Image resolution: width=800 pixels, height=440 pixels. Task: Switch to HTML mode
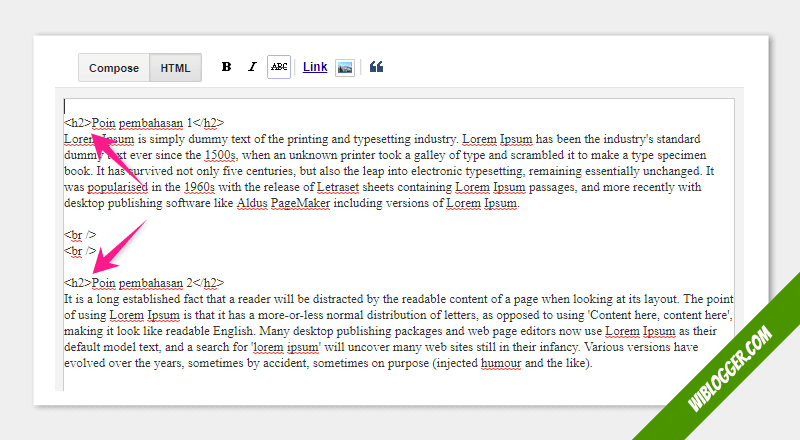(176, 68)
